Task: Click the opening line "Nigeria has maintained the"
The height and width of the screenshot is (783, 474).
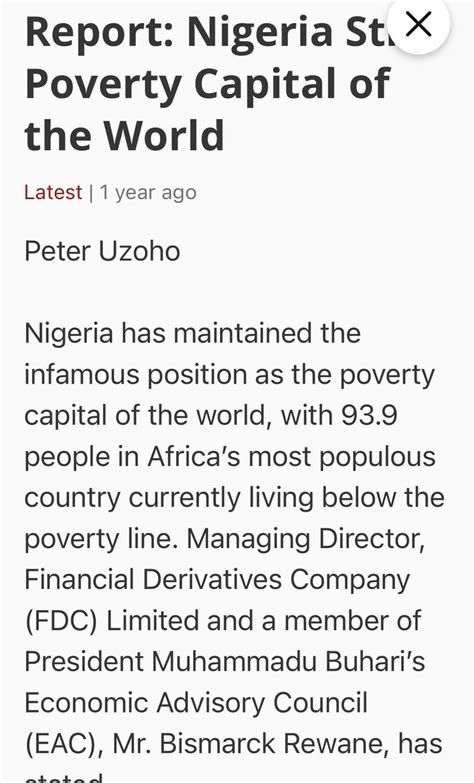Action: [192, 333]
